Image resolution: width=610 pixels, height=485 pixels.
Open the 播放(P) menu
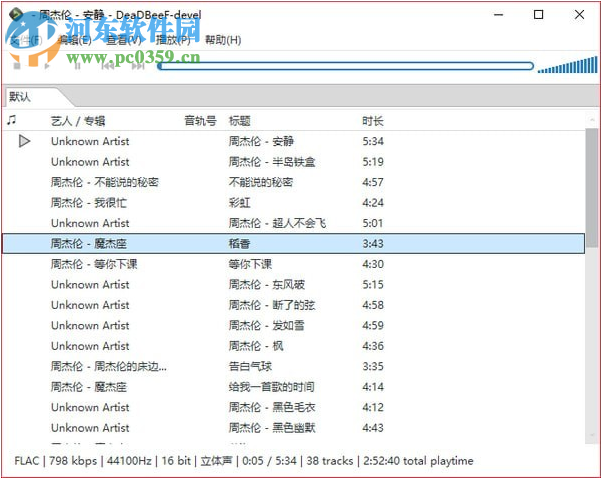pos(173,40)
